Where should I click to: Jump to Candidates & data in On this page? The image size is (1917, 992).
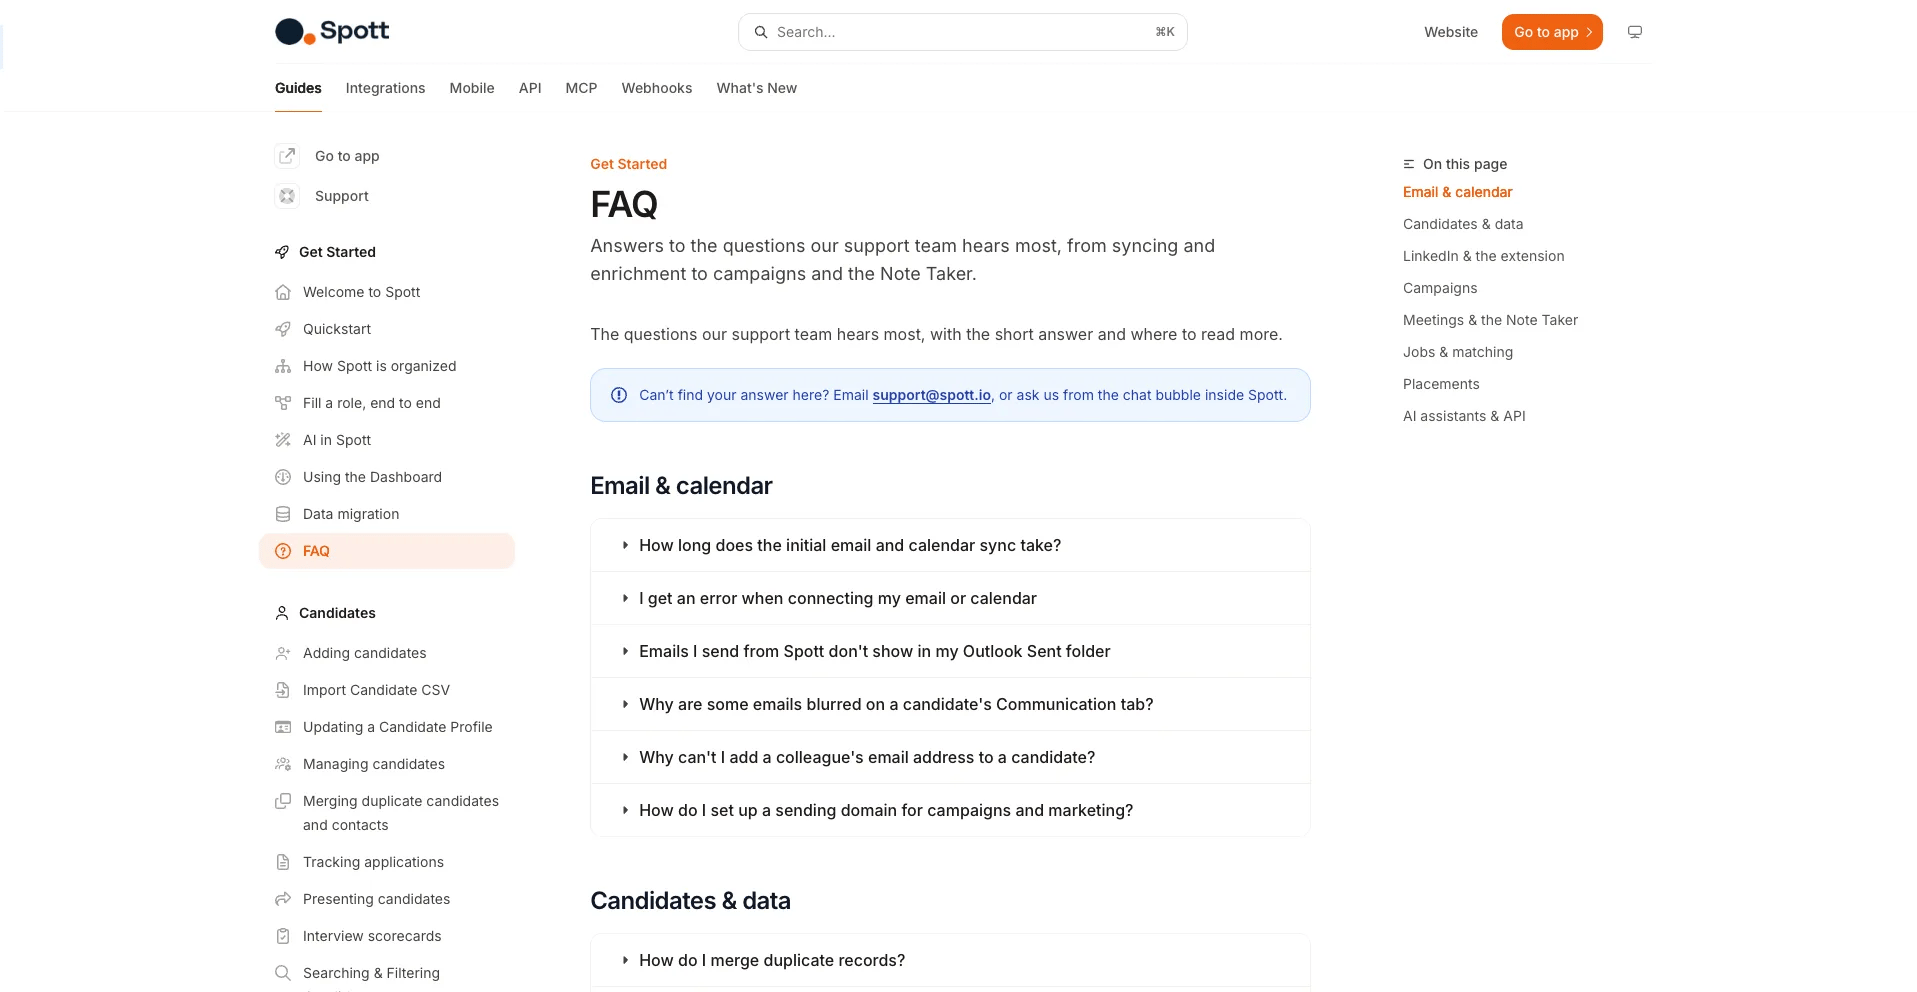(x=1463, y=224)
